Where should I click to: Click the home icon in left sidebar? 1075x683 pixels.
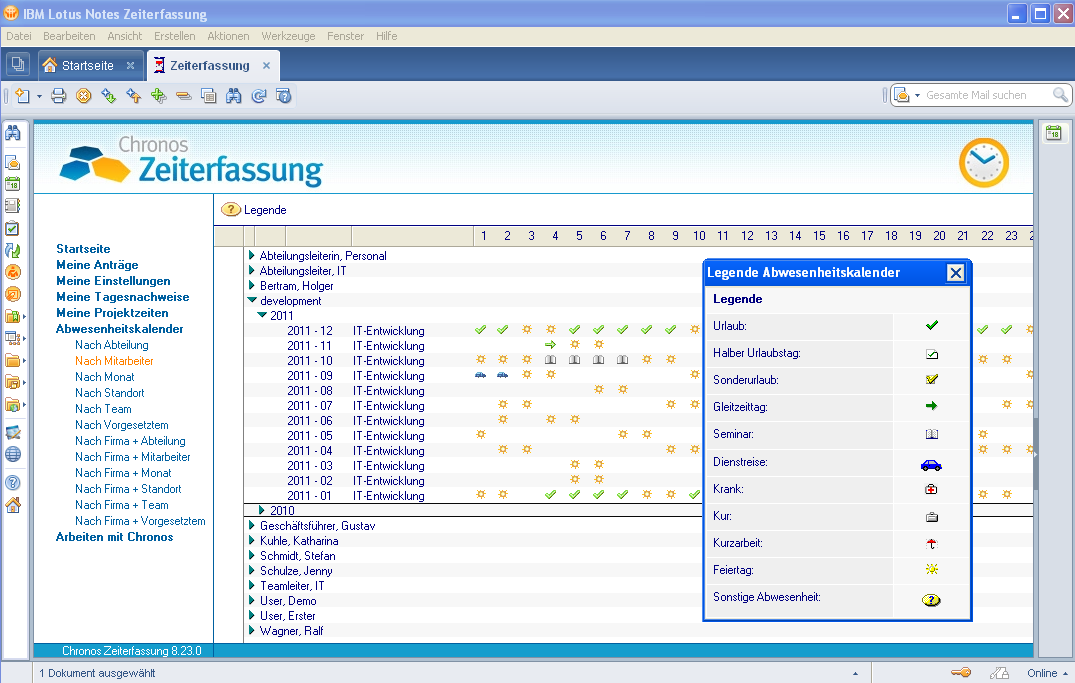point(13,505)
